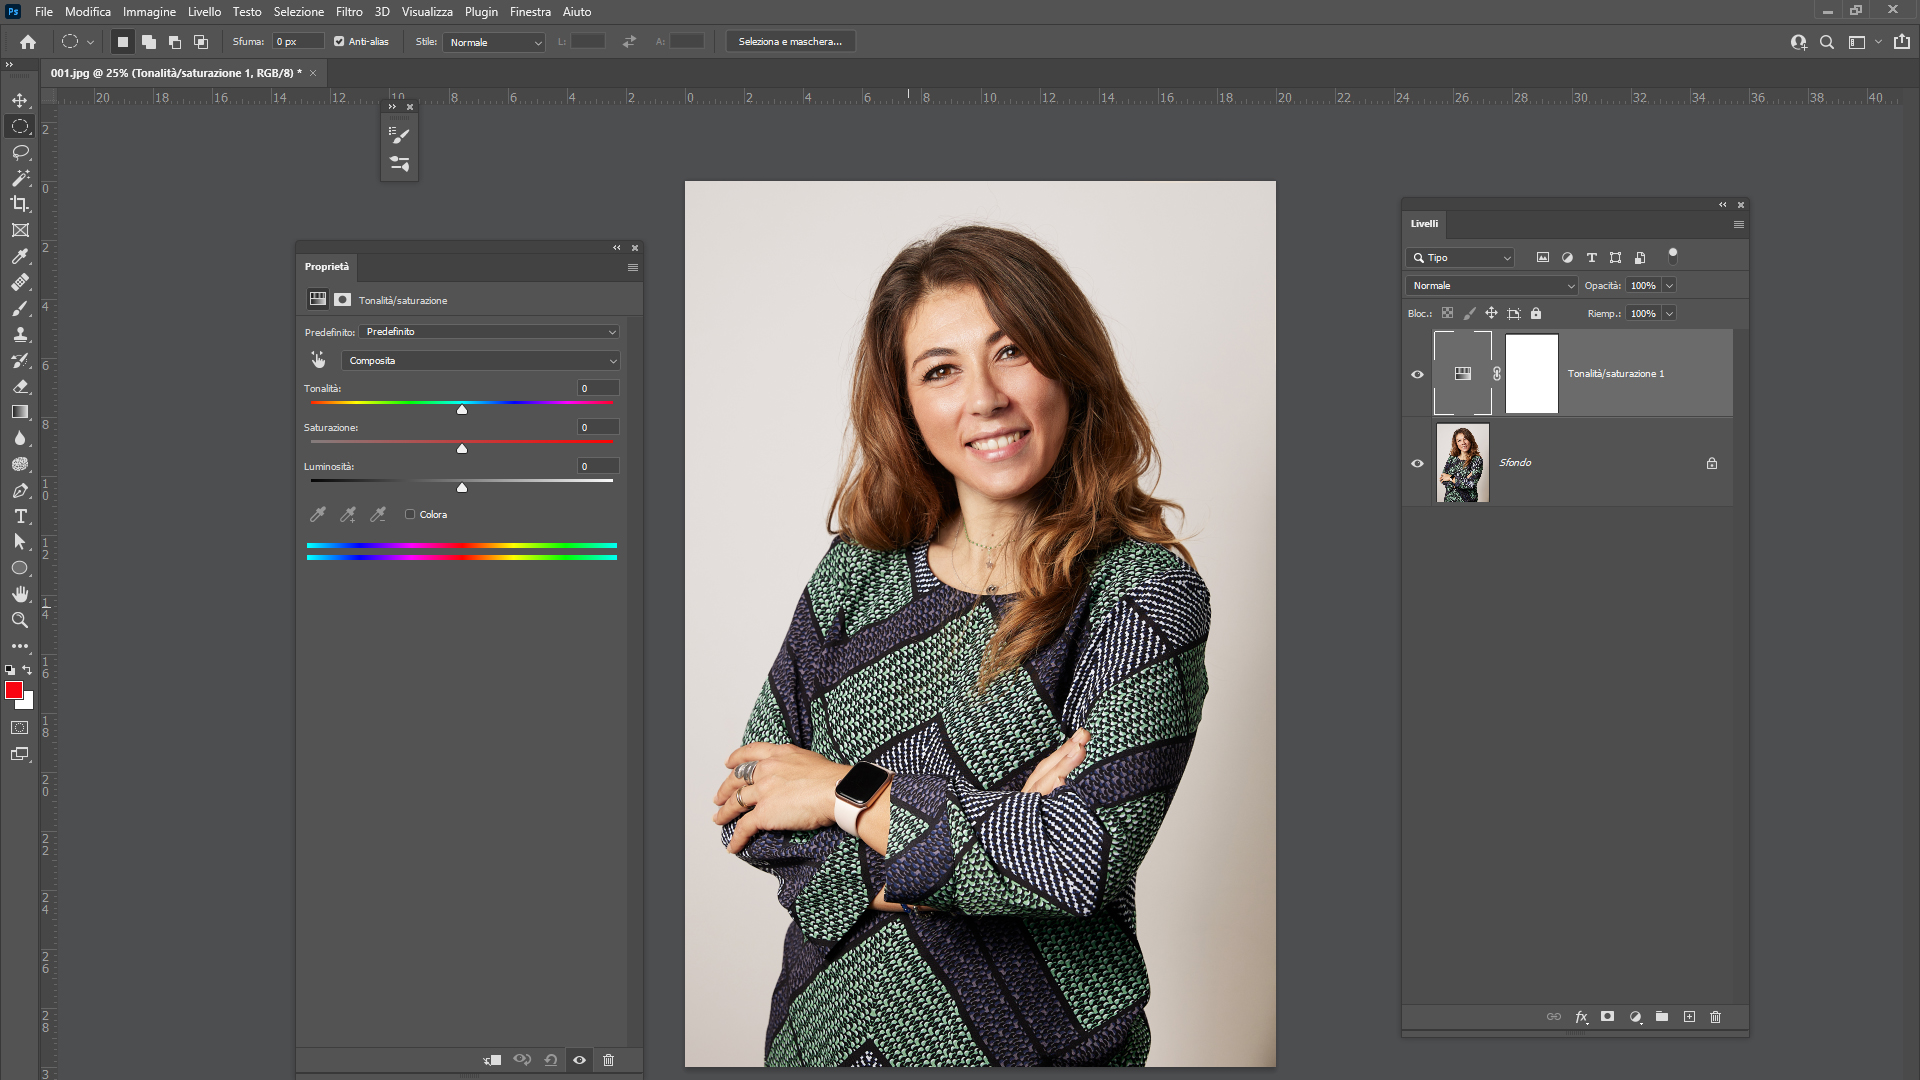Toggle the Anti-alias checkbox

pyautogui.click(x=339, y=42)
